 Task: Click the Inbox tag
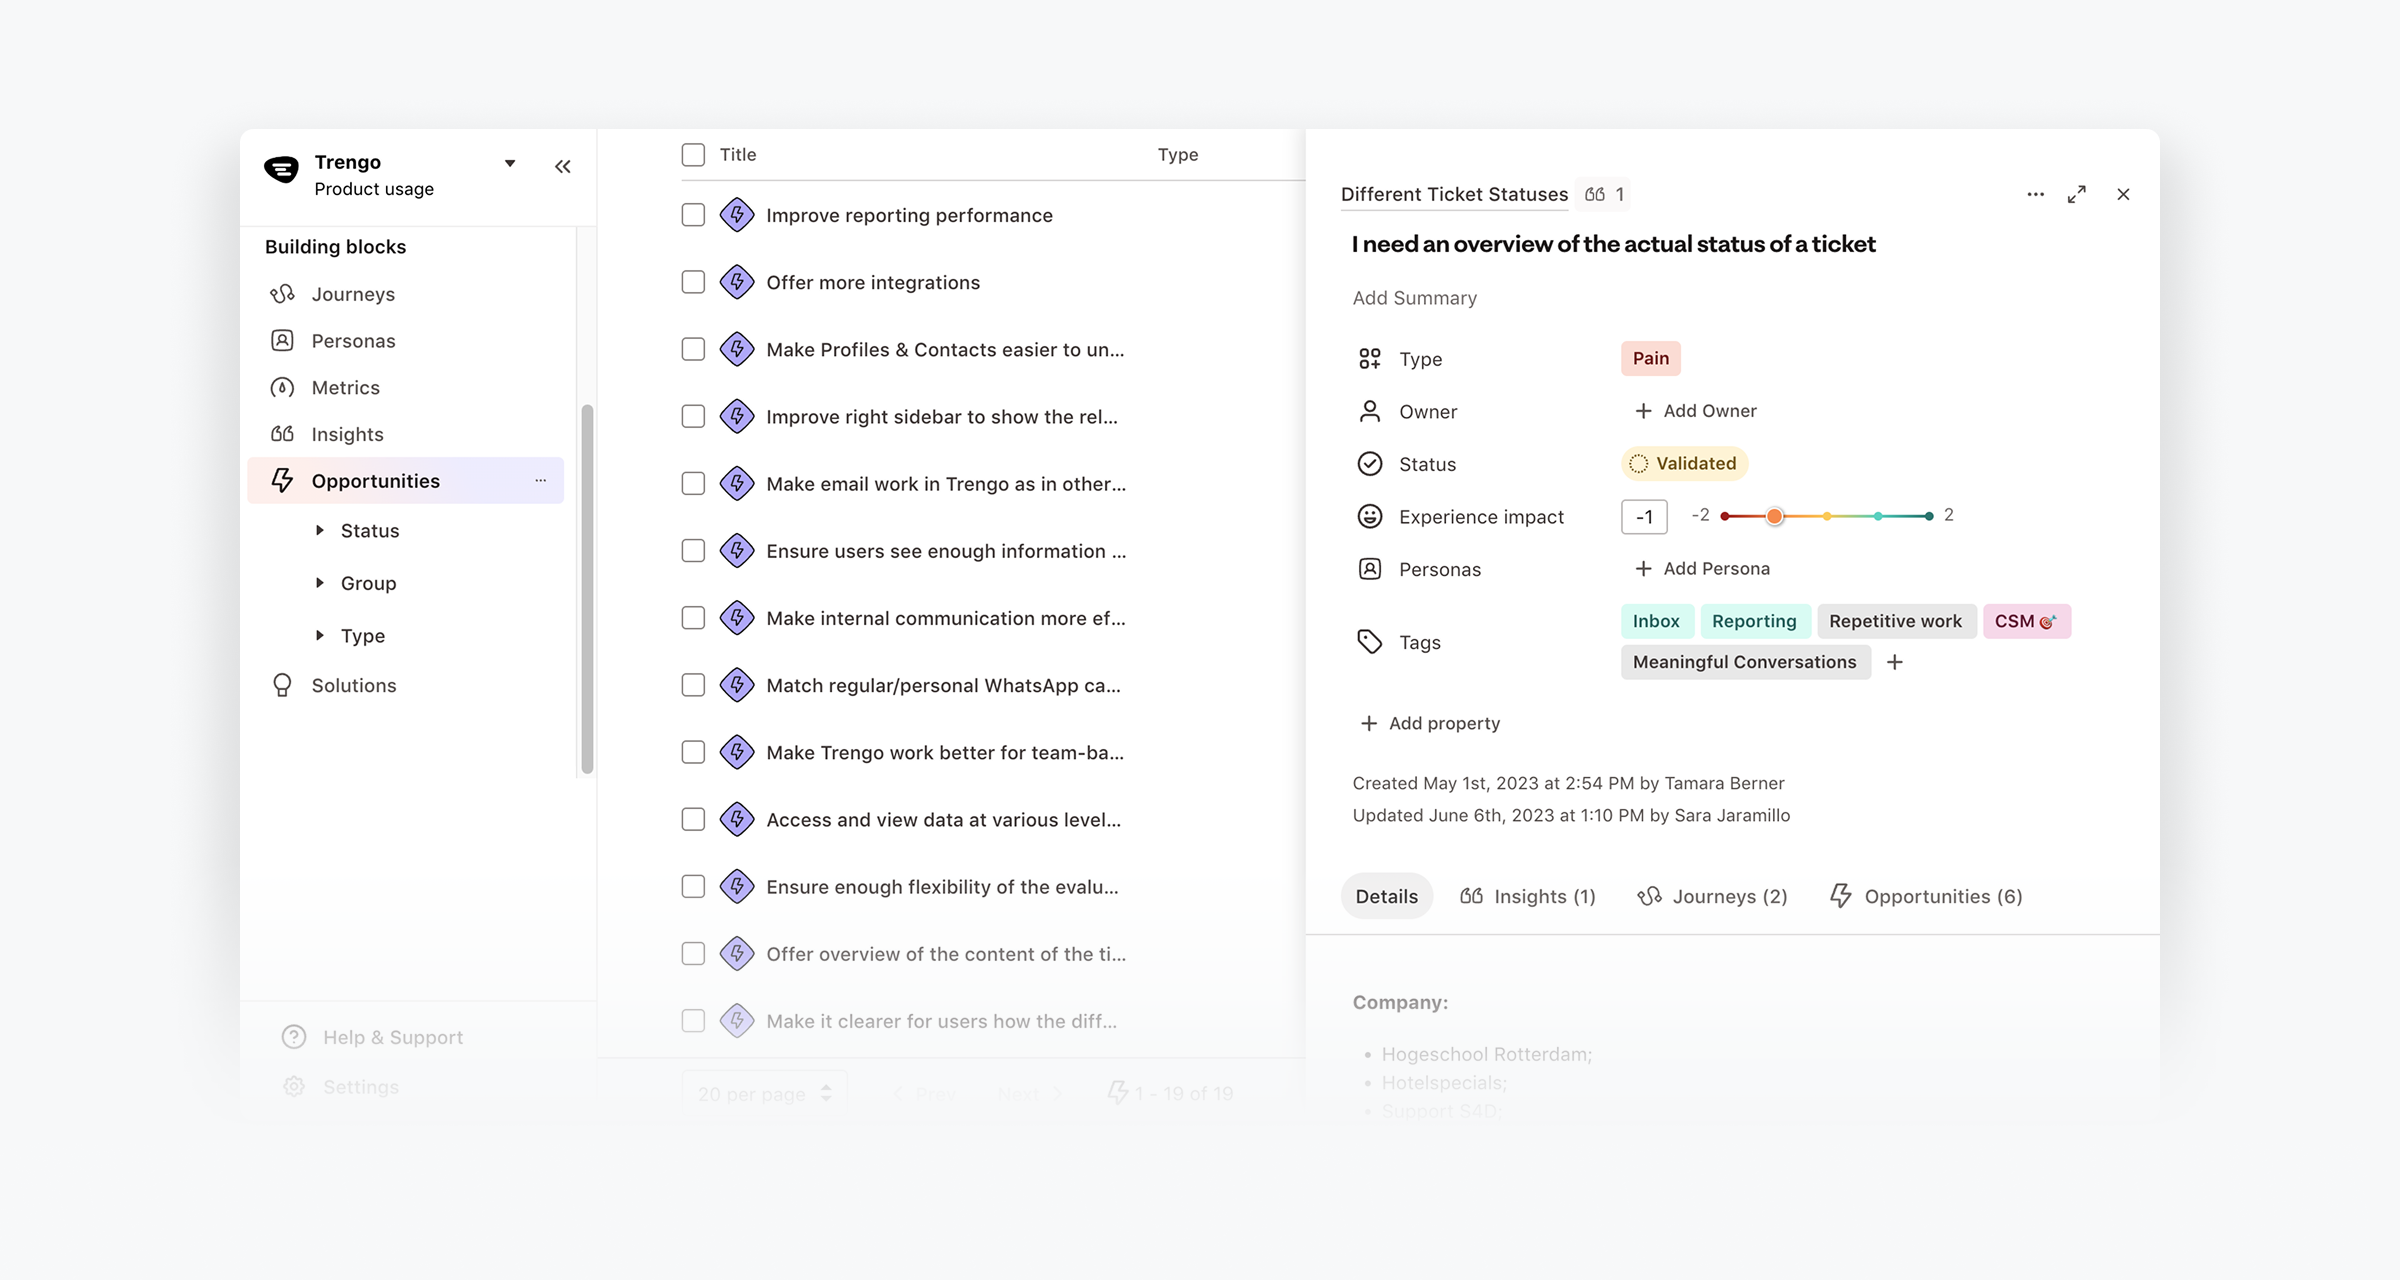pyautogui.click(x=1656, y=621)
